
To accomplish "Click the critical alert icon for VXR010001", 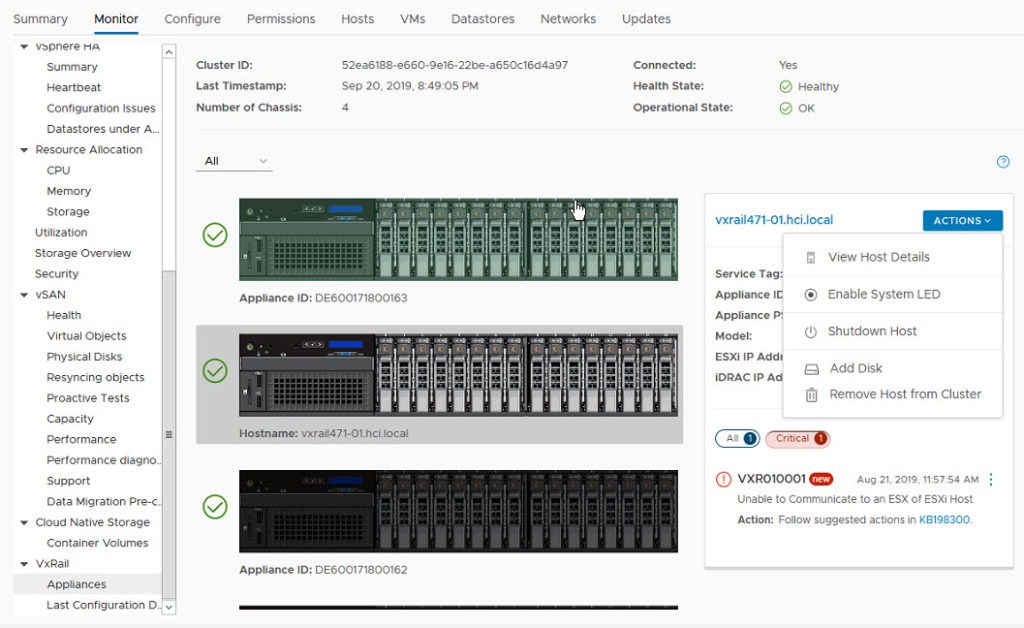I will [x=724, y=479].
